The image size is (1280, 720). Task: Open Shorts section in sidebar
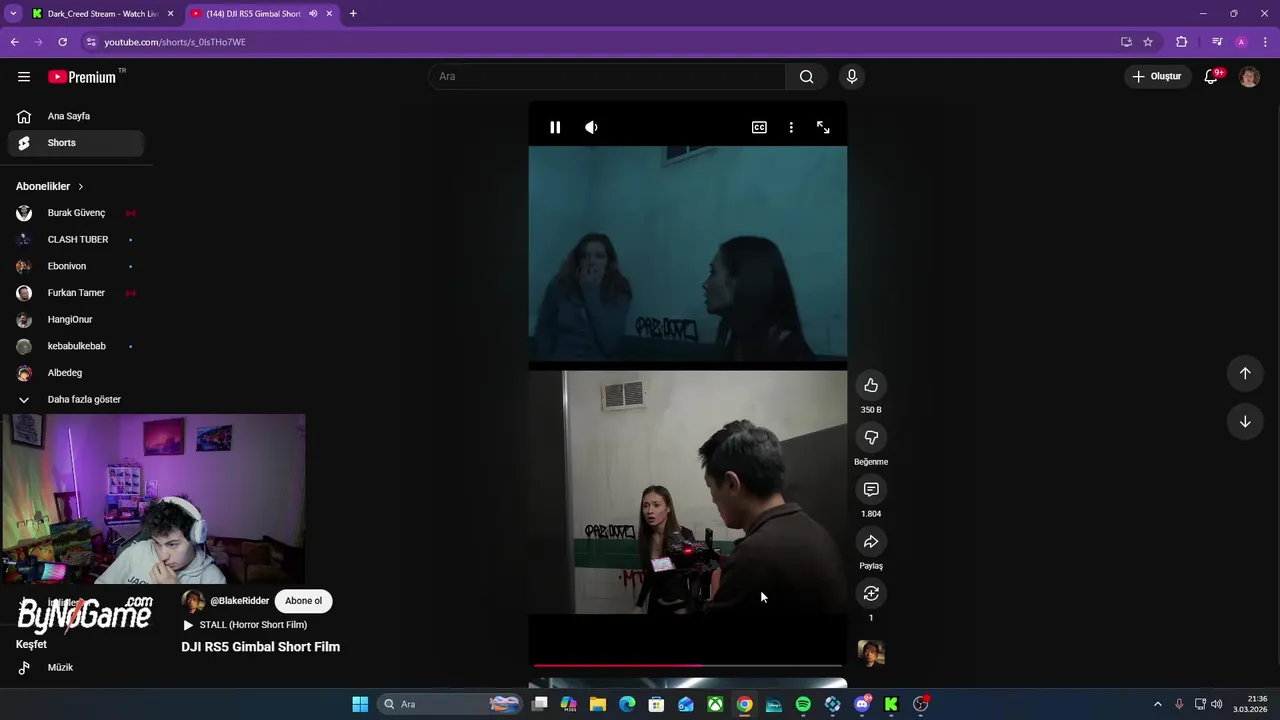tap(75, 143)
